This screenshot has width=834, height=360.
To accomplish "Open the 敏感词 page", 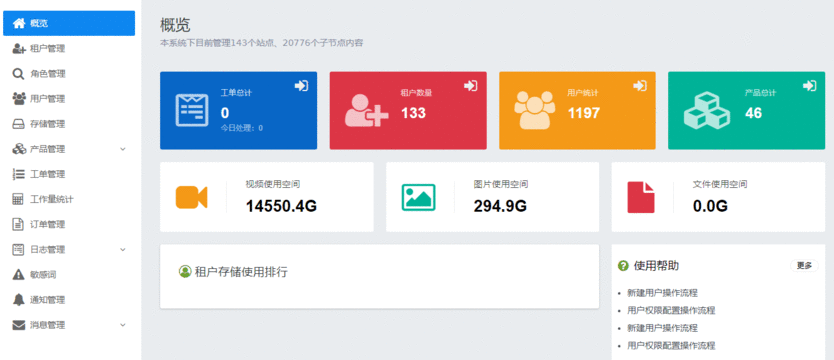I will (x=69, y=274).
